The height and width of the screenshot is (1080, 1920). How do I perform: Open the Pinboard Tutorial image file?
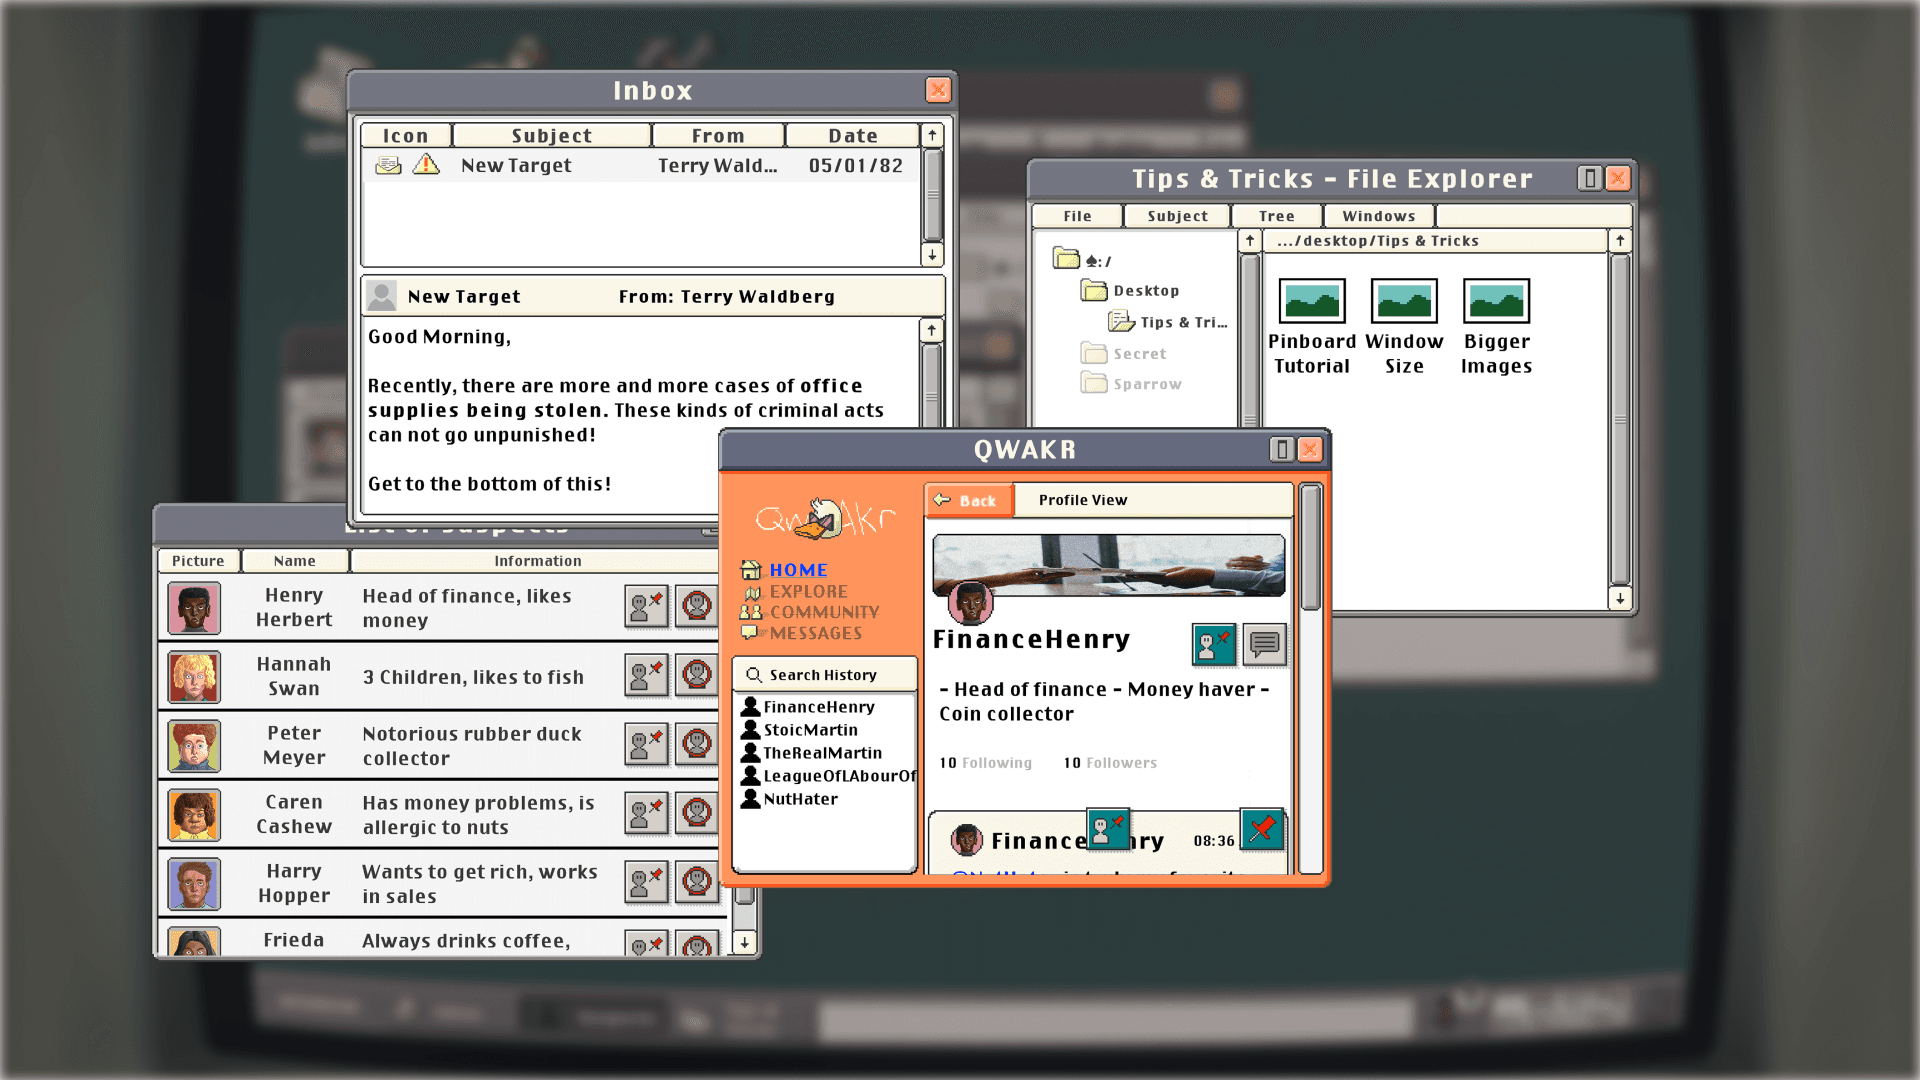point(1311,301)
